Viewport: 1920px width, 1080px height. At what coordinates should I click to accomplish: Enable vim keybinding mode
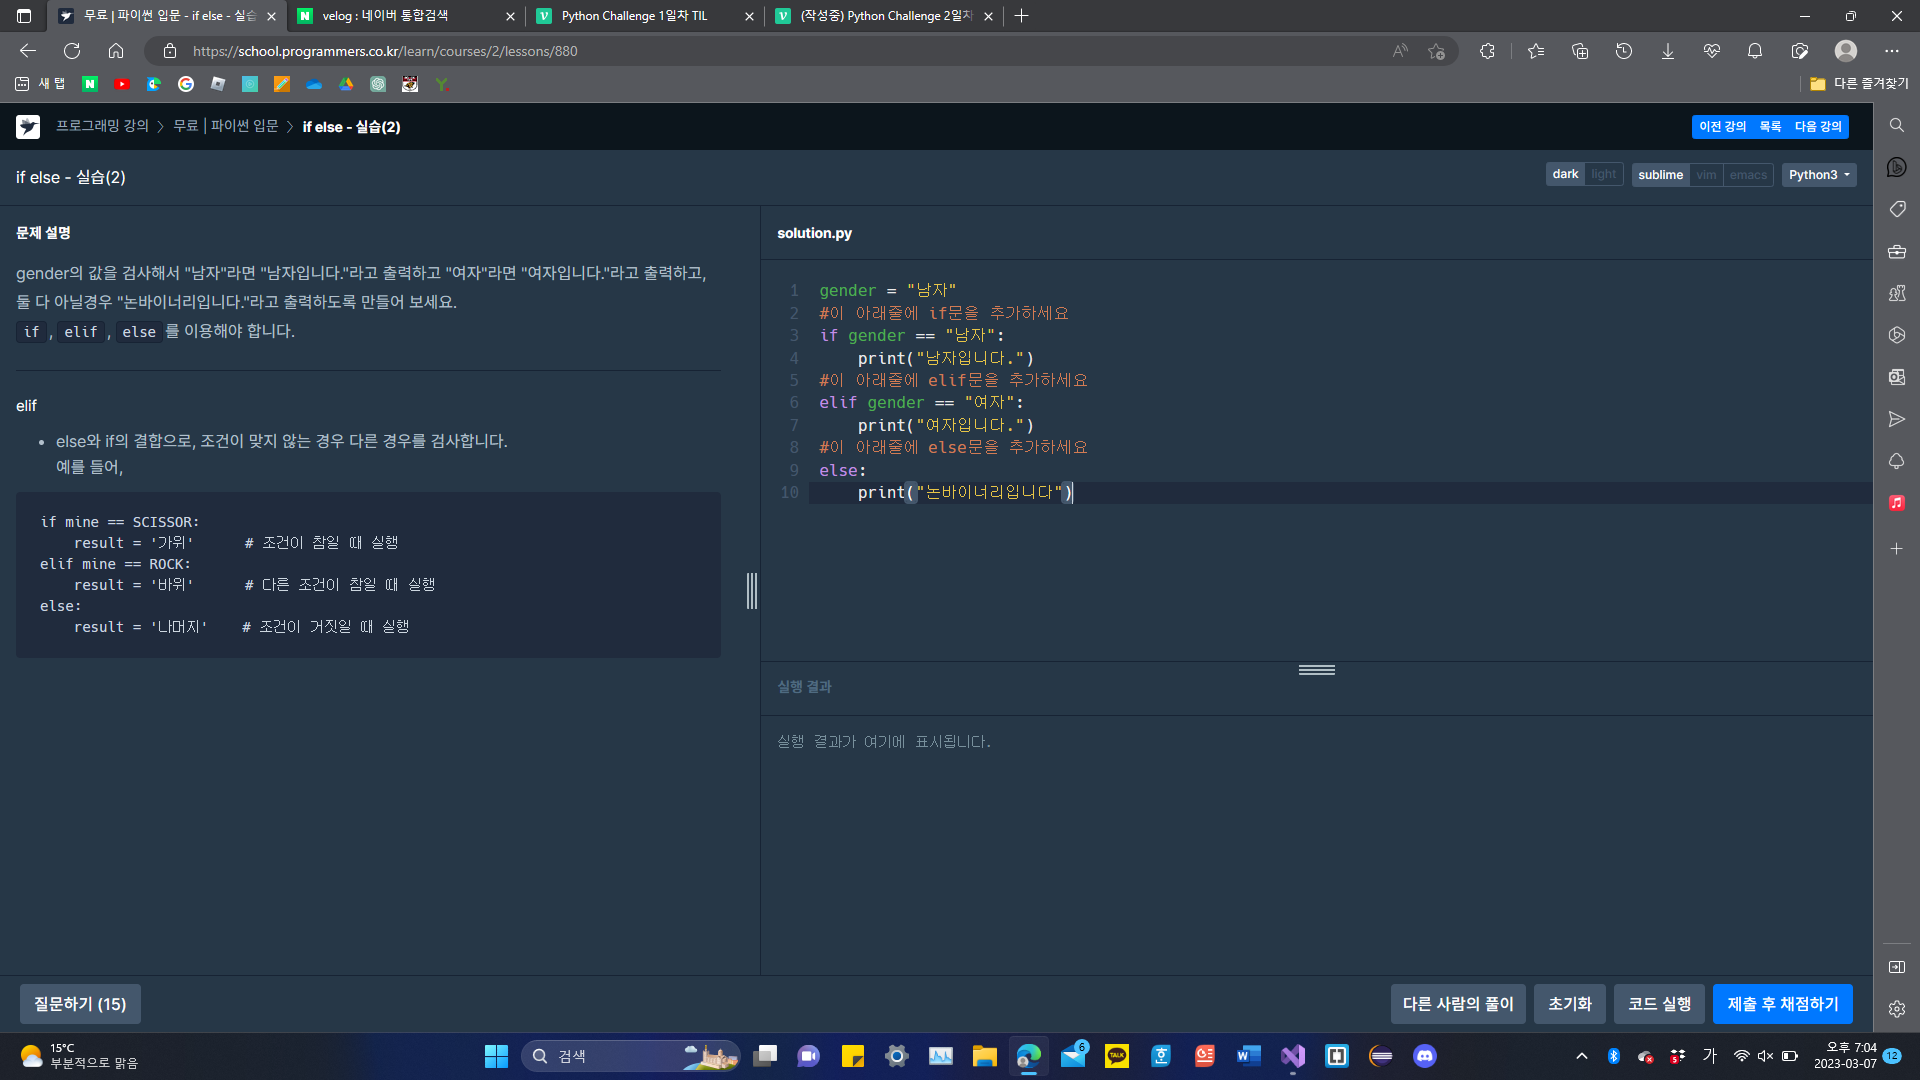point(1706,175)
